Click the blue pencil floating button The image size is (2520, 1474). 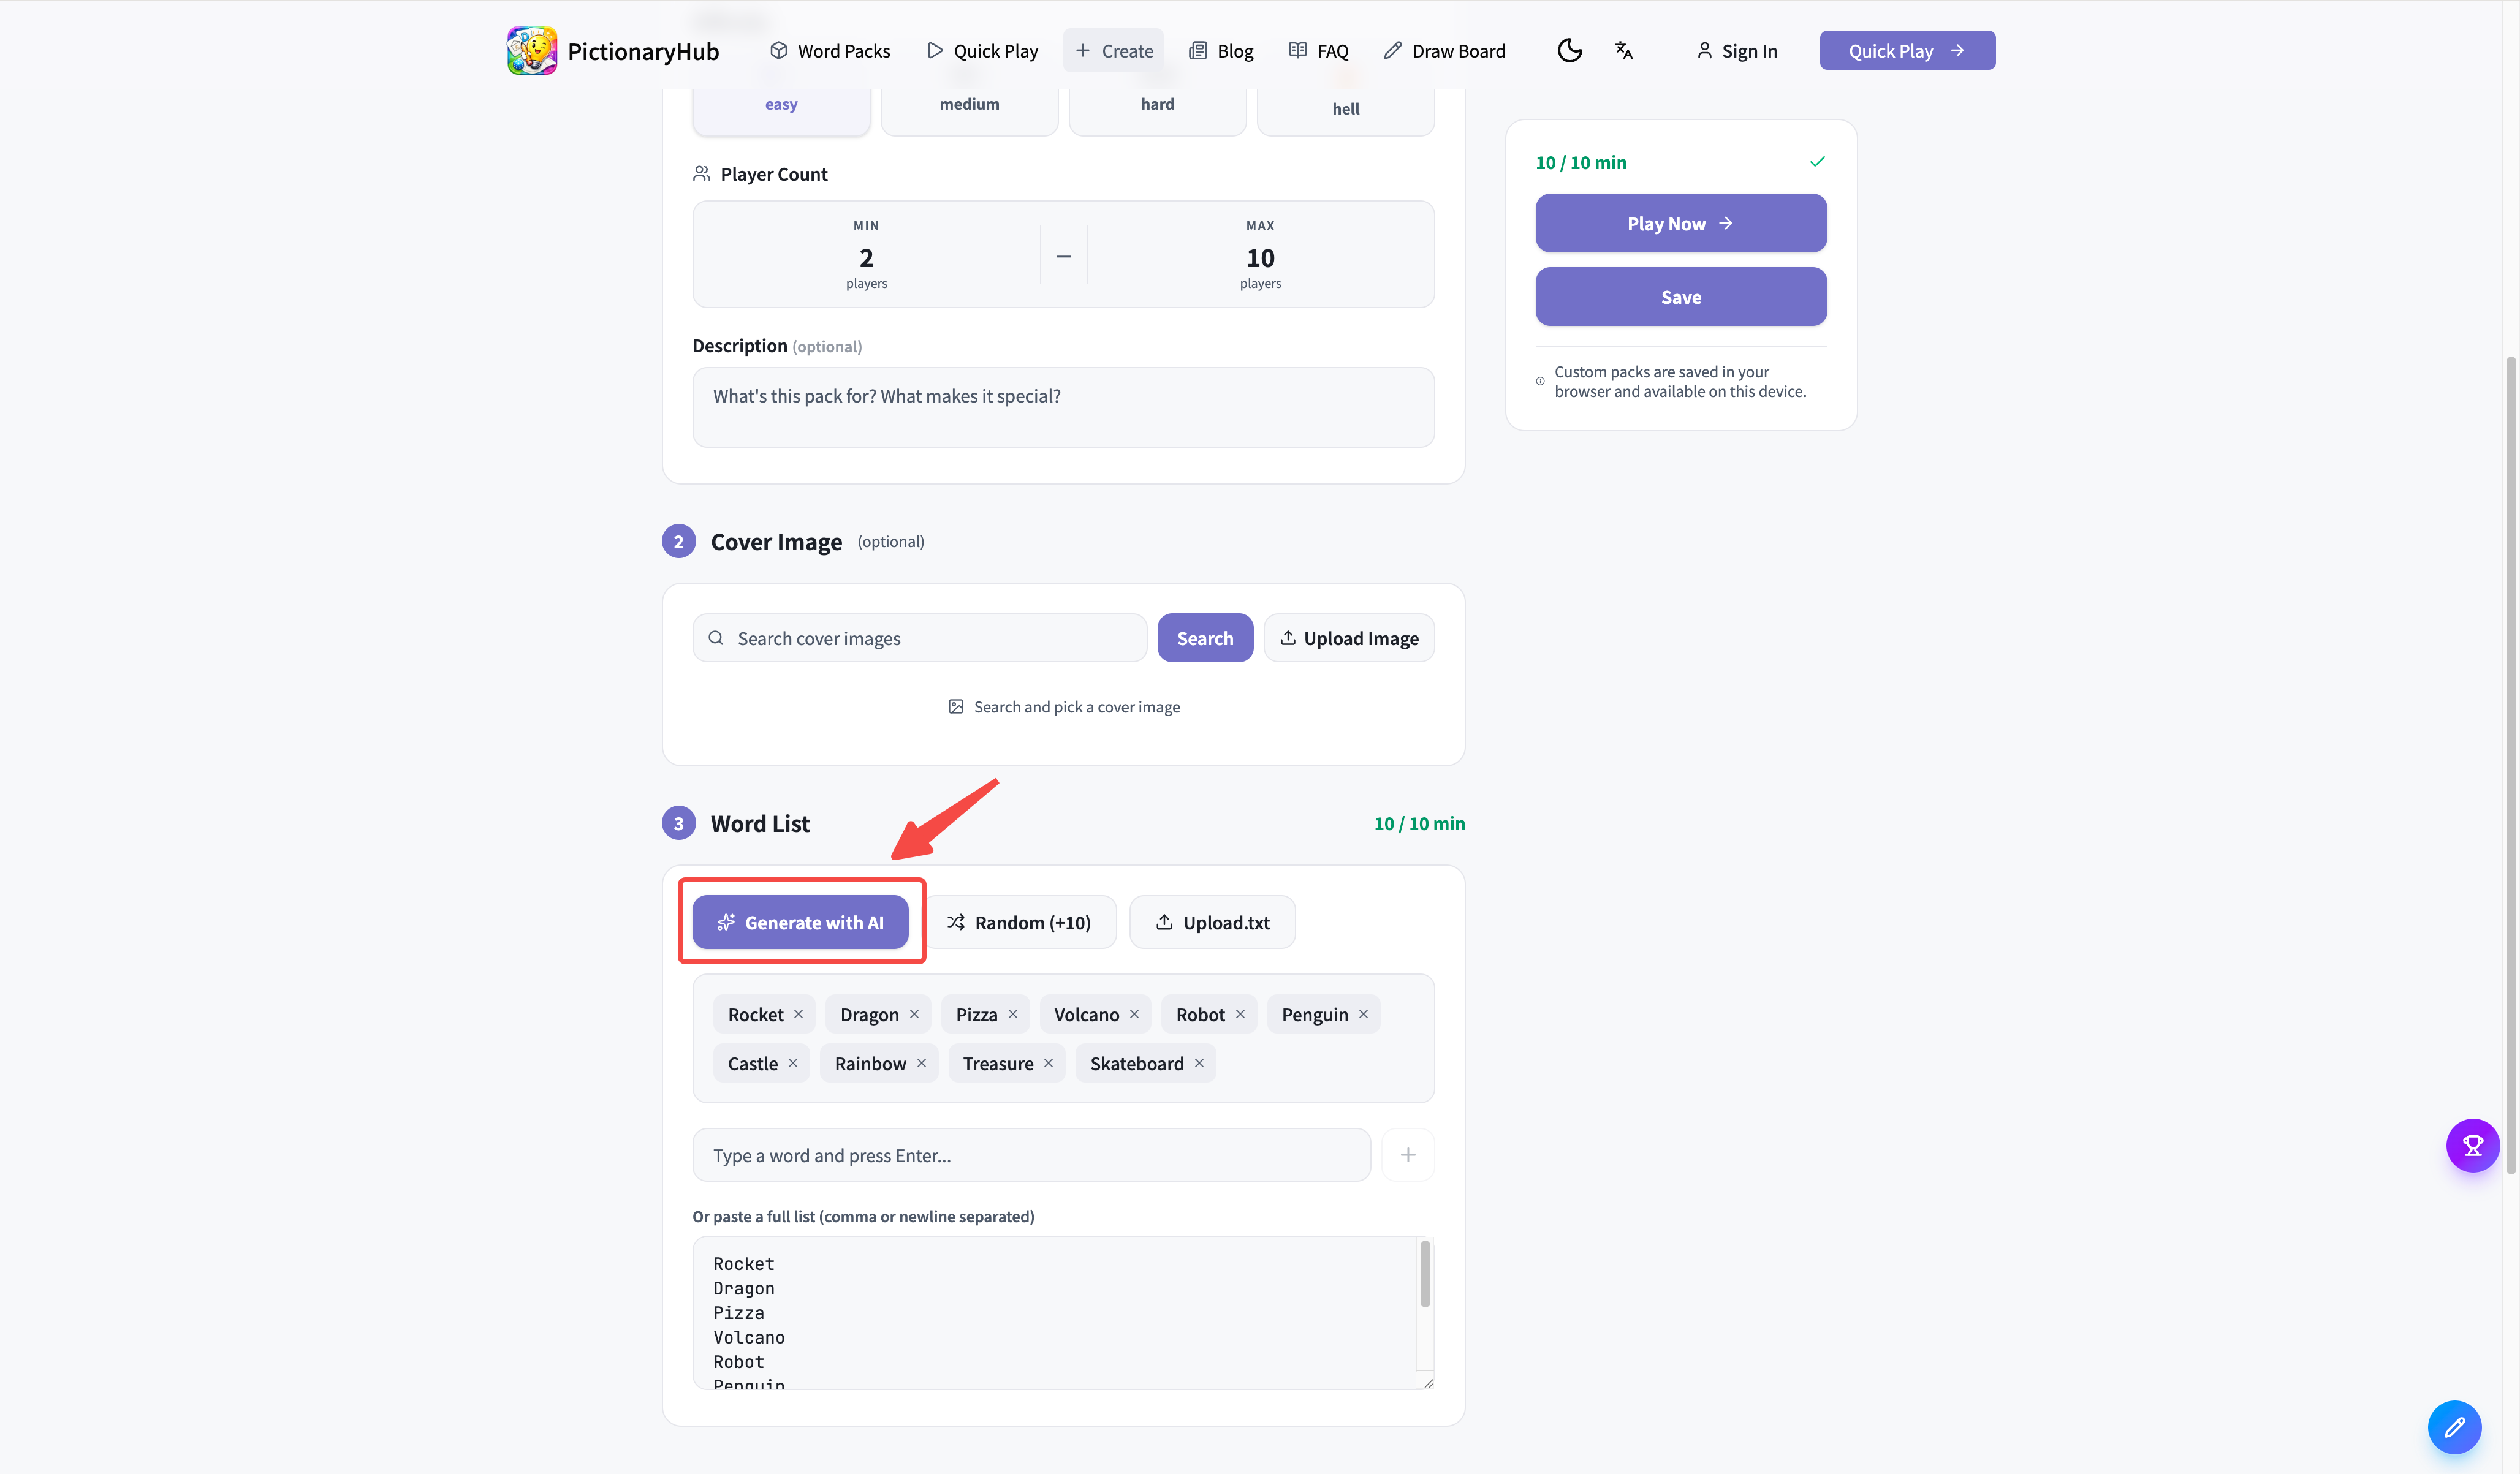tap(2454, 1427)
